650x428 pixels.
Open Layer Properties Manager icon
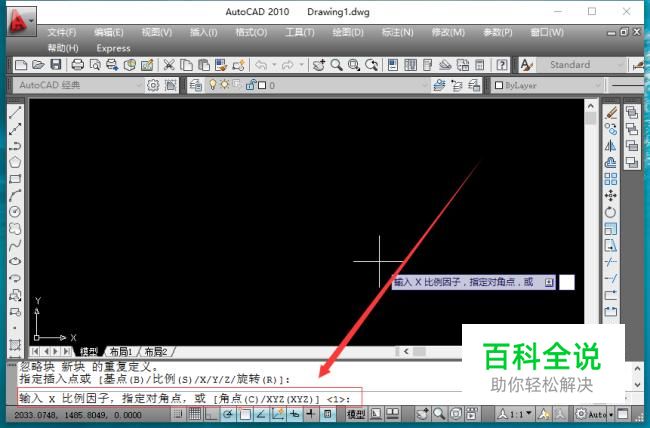[x=196, y=85]
